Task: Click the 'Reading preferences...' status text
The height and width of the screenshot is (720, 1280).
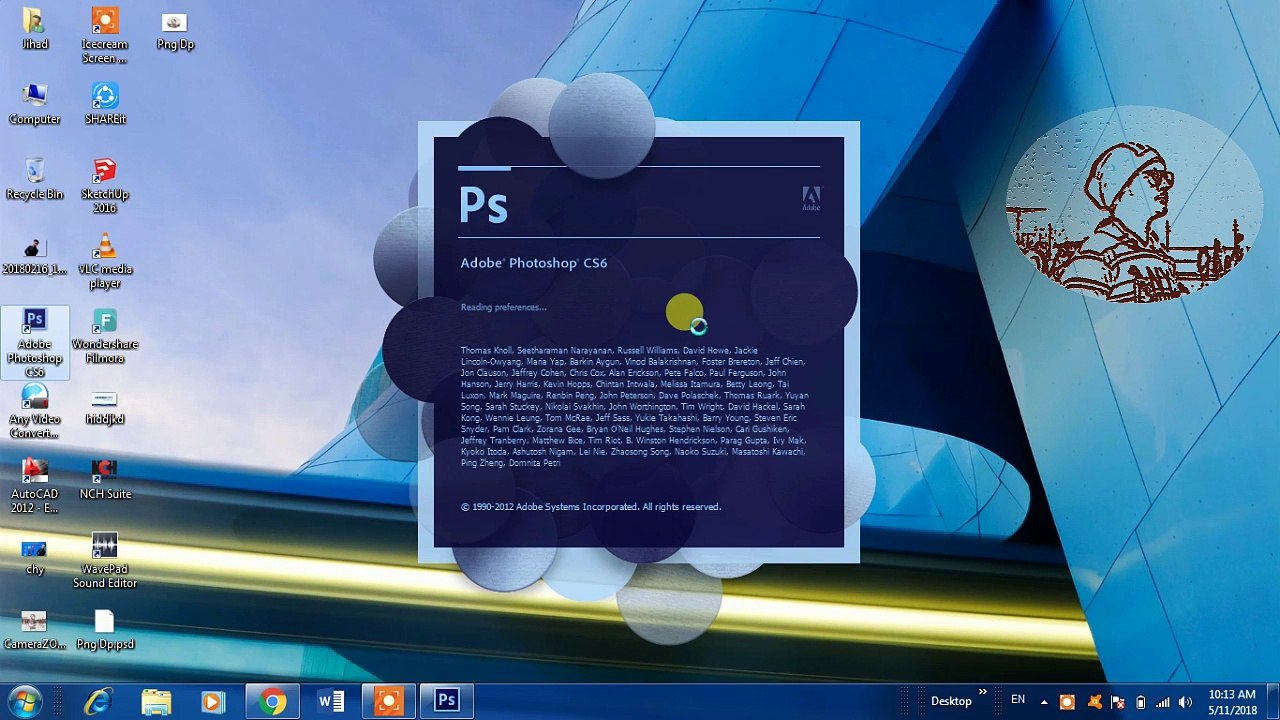Action: pos(504,307)
